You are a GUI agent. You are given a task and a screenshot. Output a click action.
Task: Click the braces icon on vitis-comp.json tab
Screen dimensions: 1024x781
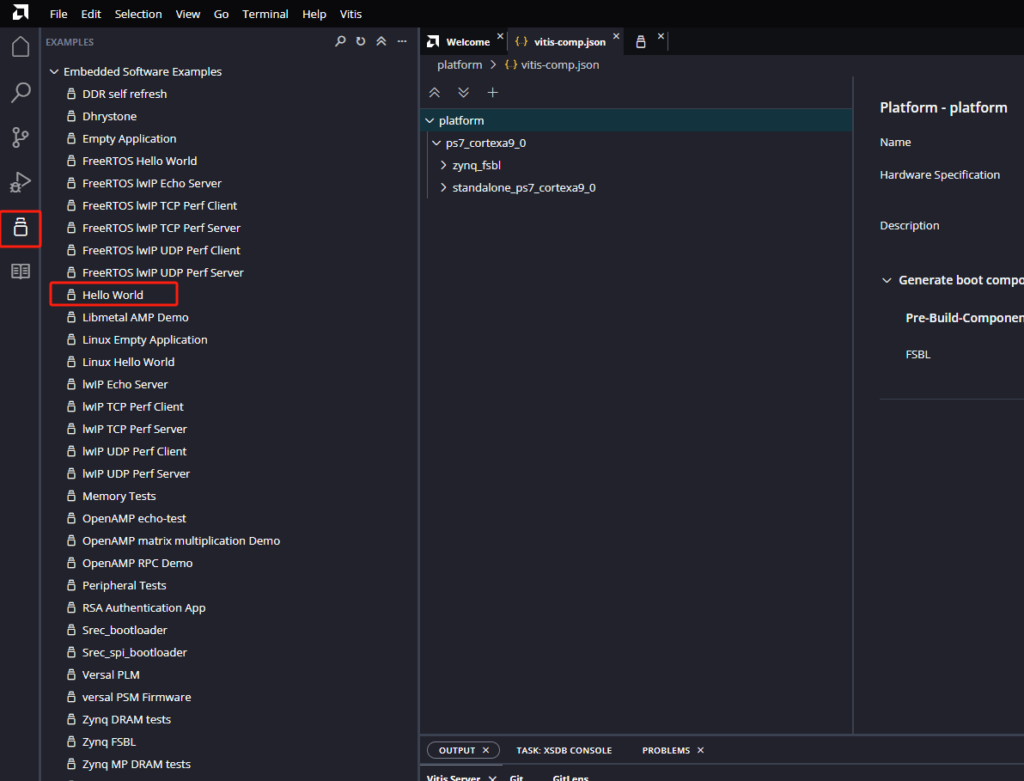pos(521,41)
